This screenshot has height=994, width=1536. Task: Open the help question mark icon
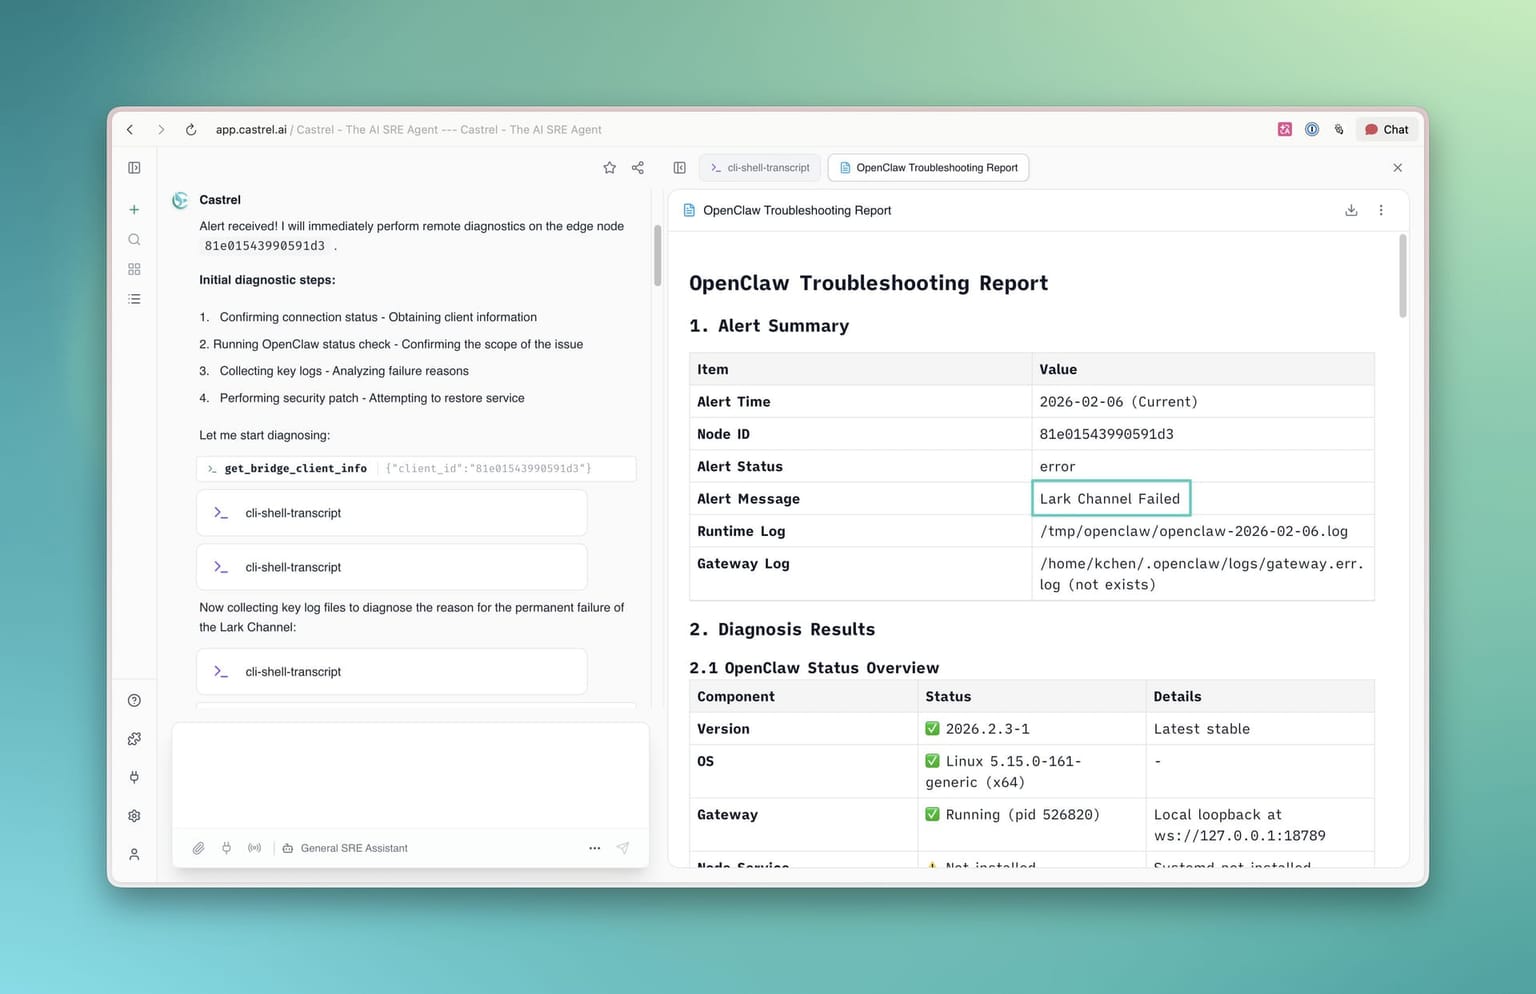click(134, 701)
